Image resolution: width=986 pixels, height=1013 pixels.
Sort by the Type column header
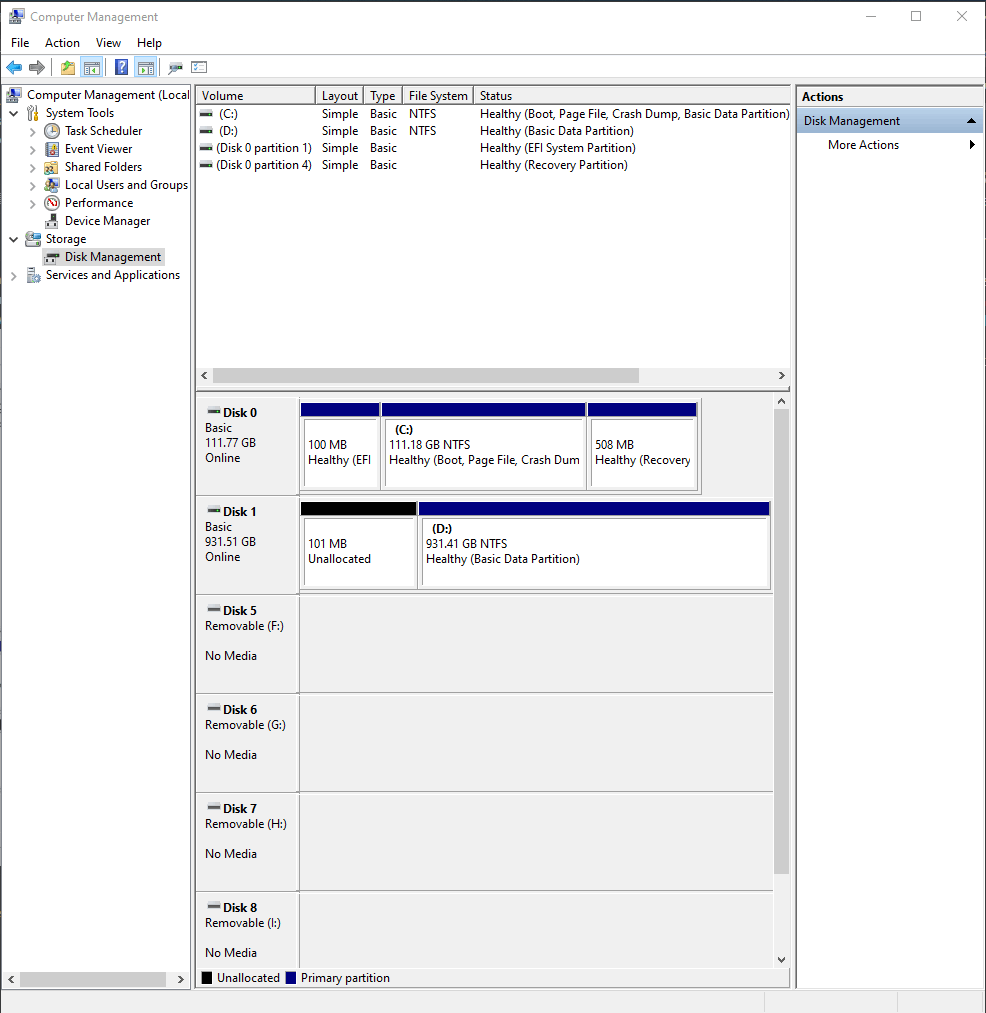point(383,96)
